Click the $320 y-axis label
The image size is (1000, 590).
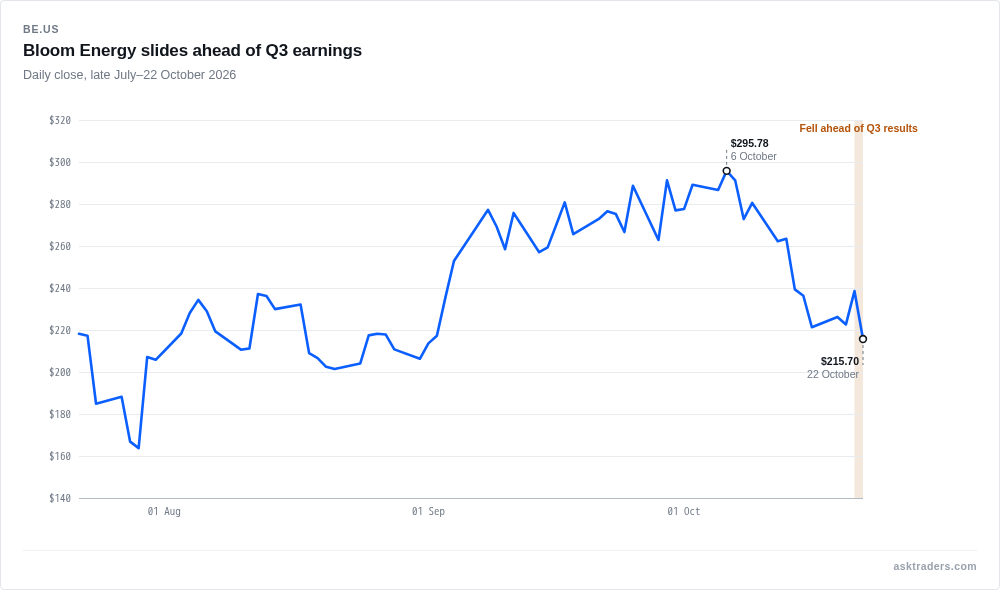tap(60, 121)
